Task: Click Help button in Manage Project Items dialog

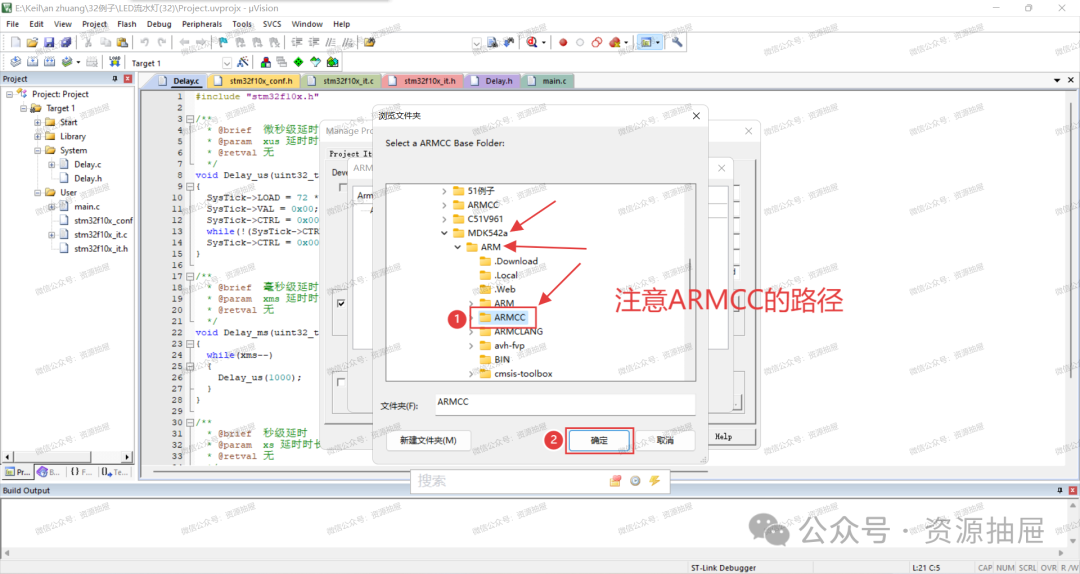Action: pos(724,437)
